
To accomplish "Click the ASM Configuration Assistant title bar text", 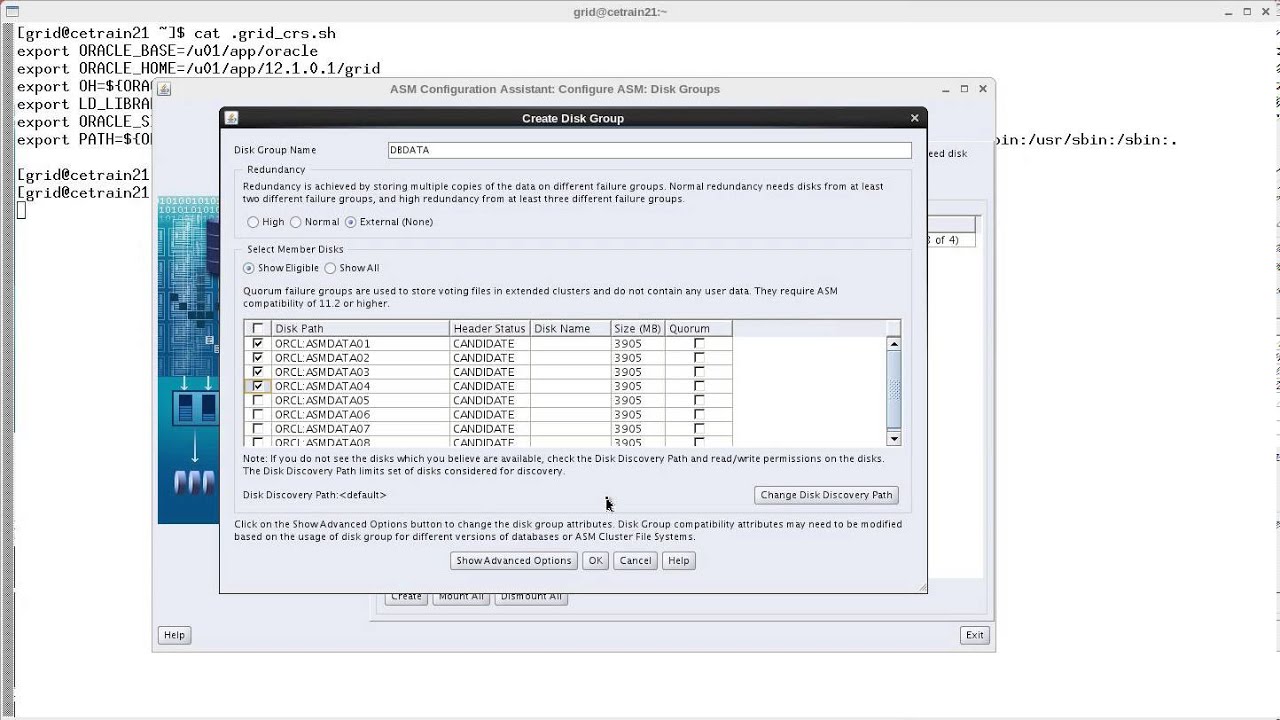I will (x=555, y=89).
